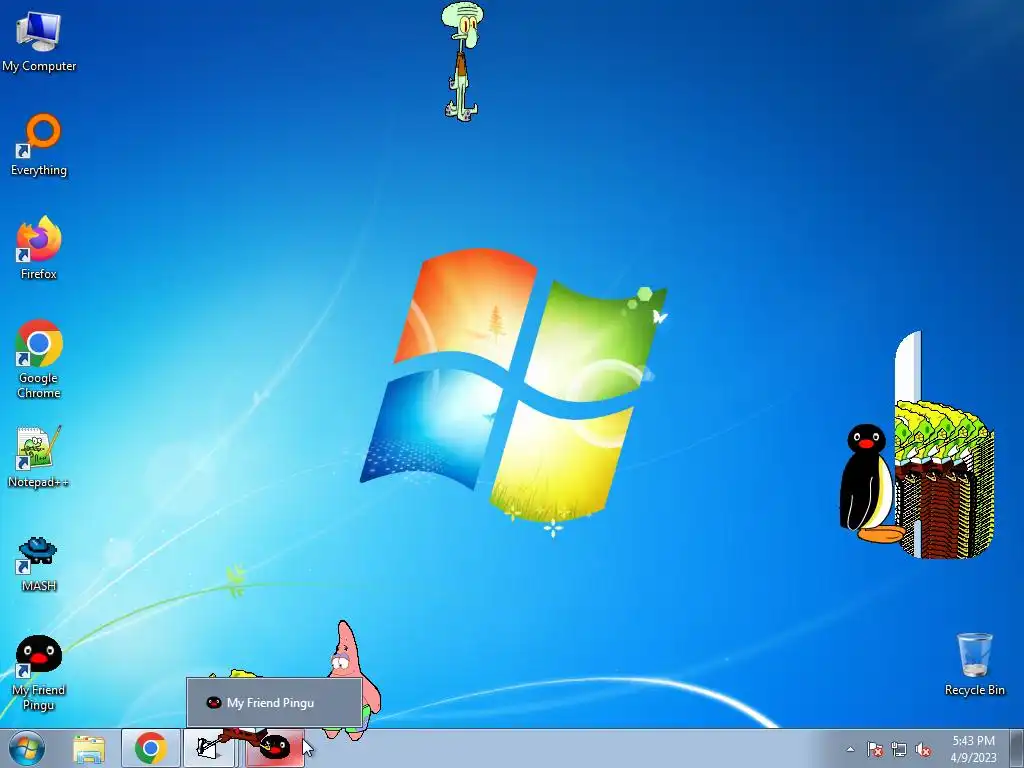
Task: Click the Pingu penguin character on desktop
Action: click(x=868, y=484)
